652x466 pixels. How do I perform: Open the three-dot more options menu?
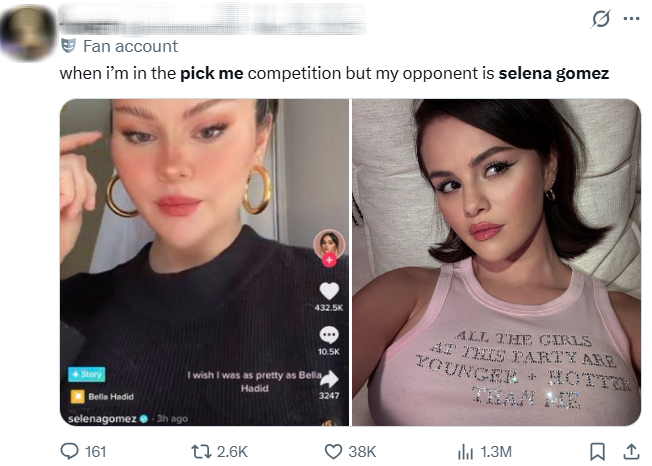coord(631,18)
